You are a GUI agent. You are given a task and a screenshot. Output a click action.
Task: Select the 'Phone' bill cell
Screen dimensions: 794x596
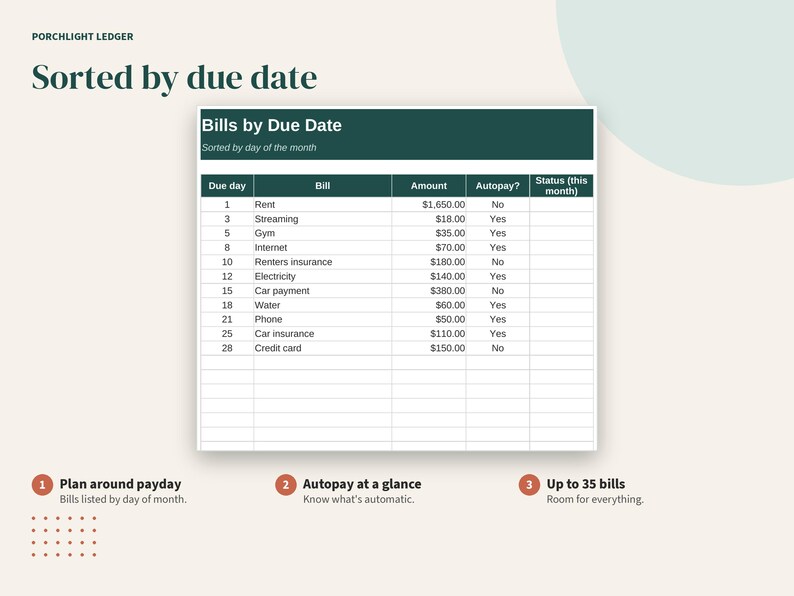[323, 320]
